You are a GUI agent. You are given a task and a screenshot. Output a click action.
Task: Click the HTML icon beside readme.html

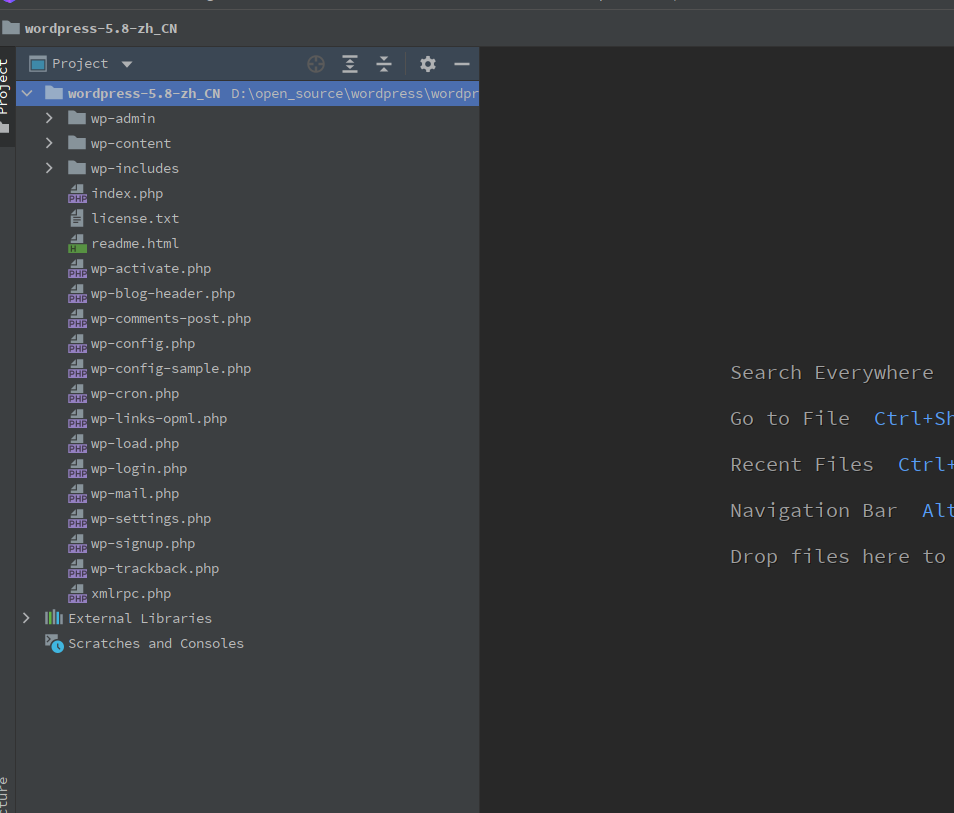pos(77,244)
